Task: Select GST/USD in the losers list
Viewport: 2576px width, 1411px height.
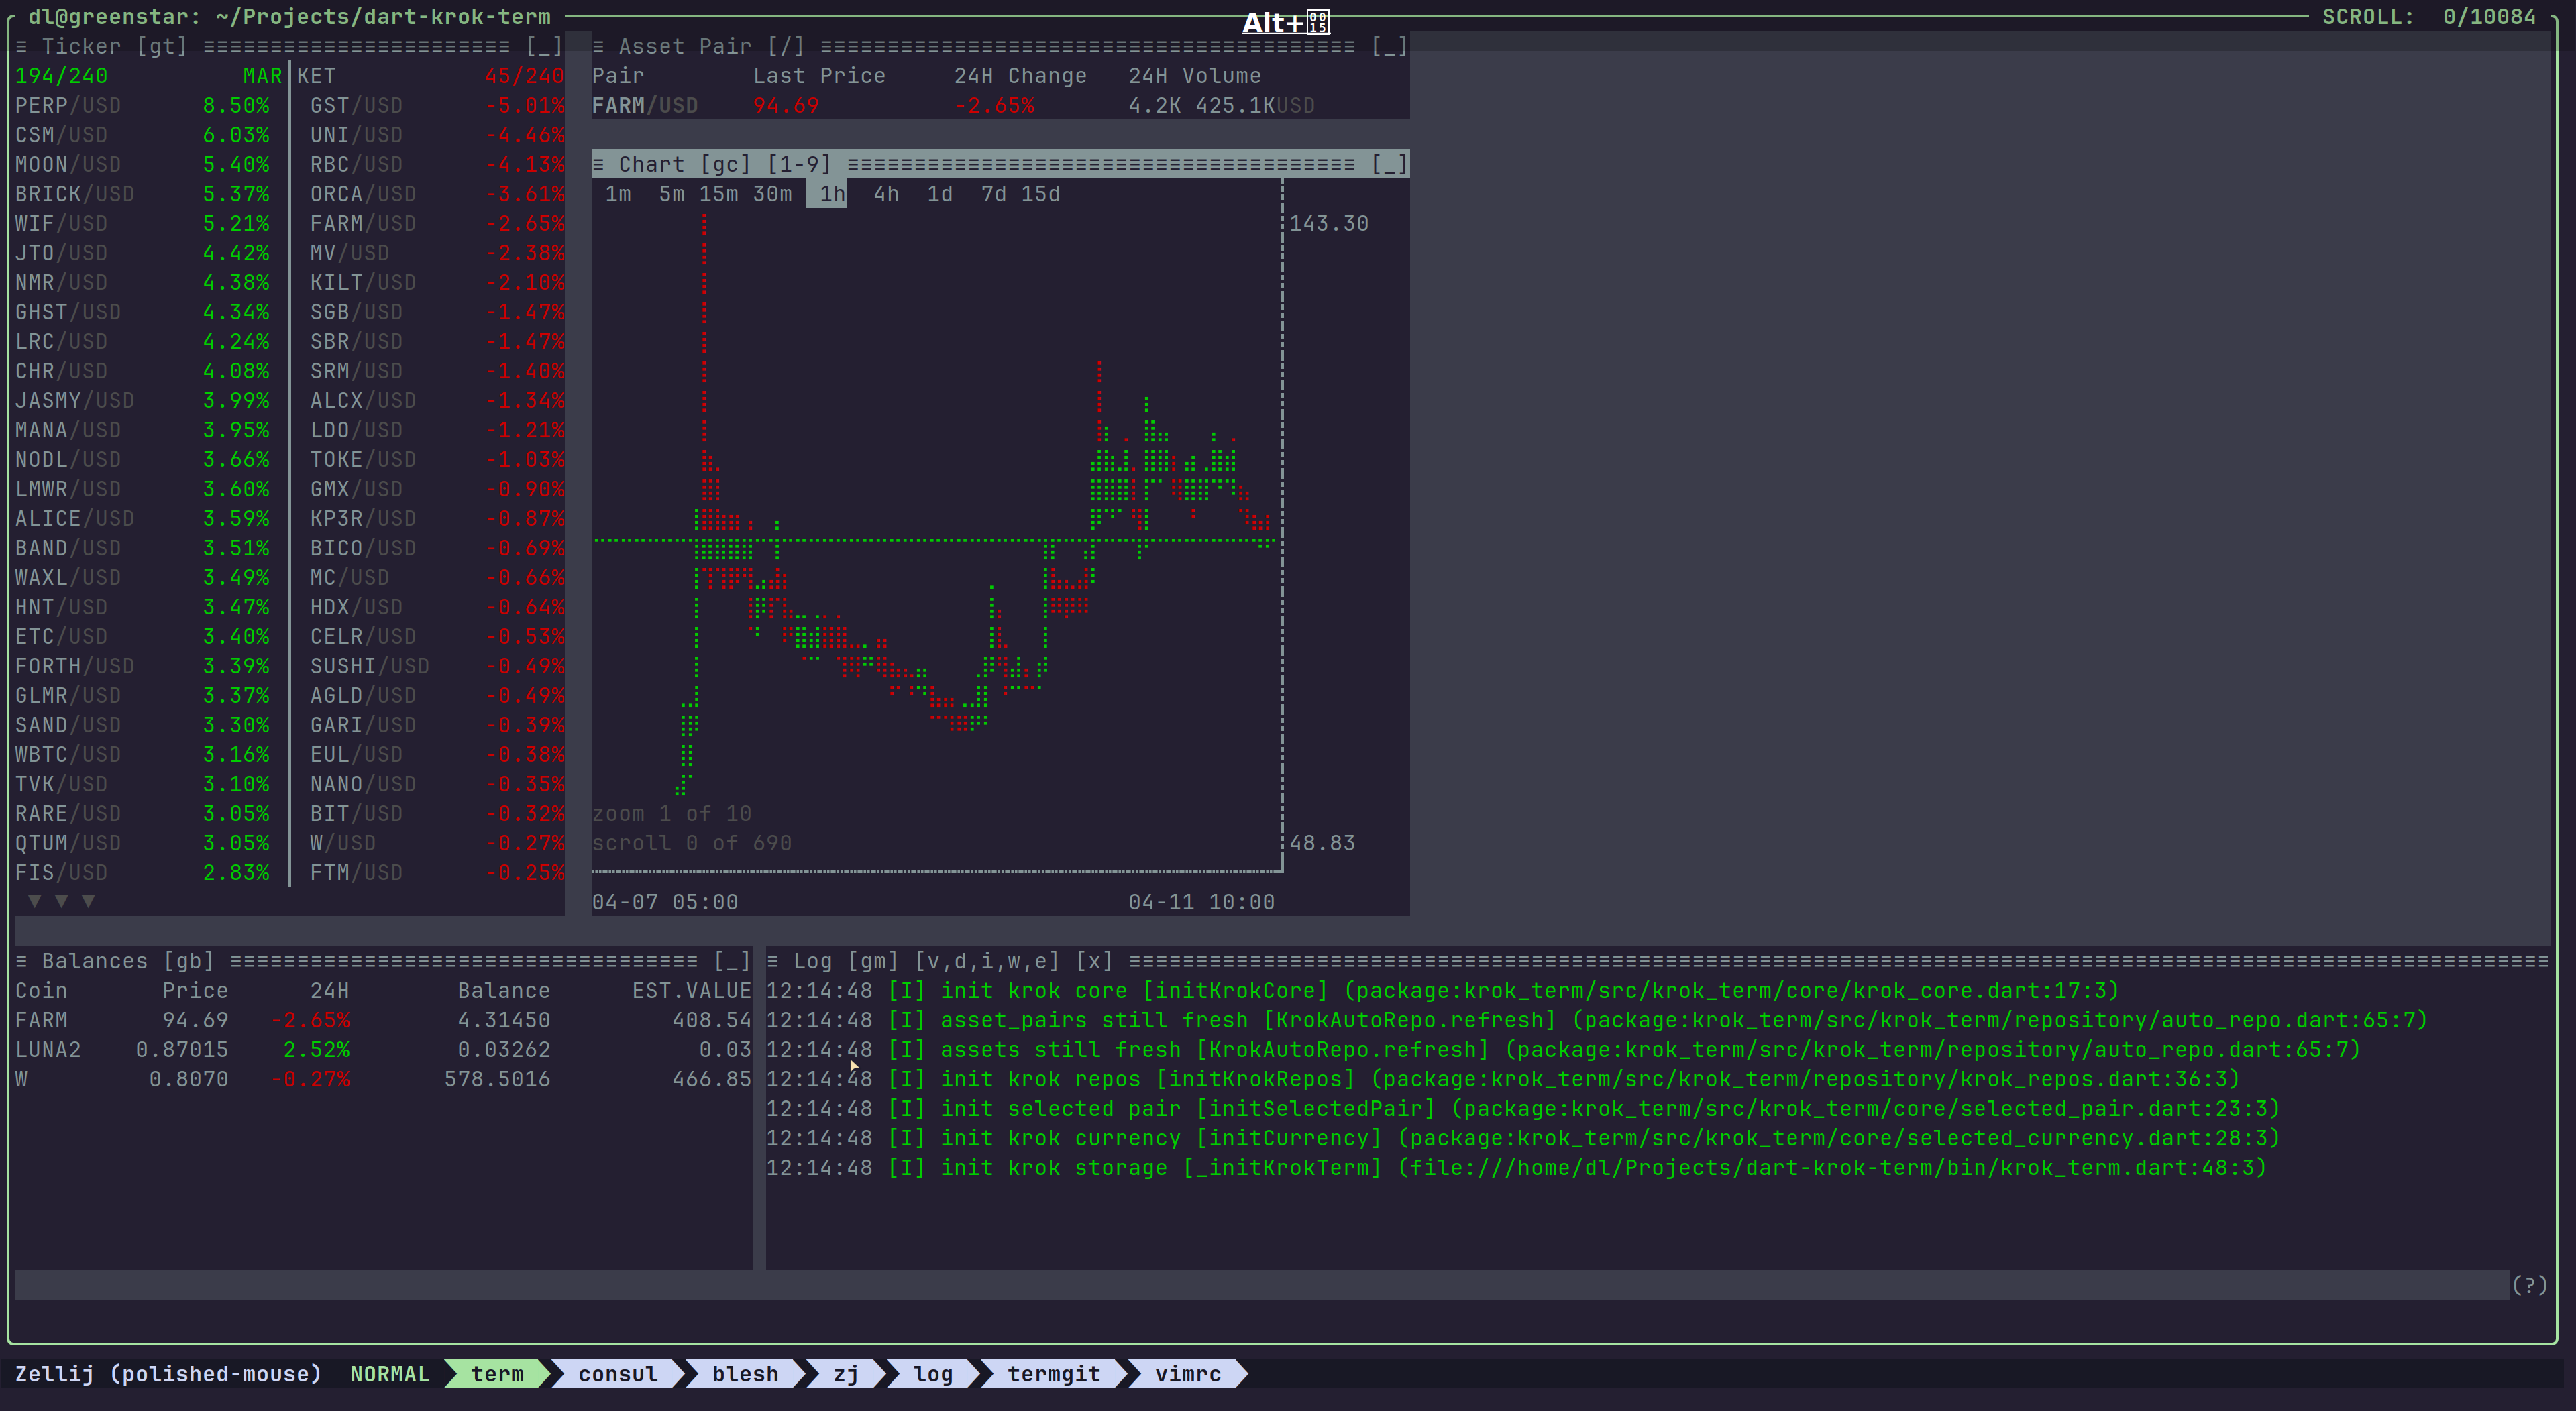Action: pos(437,106)
